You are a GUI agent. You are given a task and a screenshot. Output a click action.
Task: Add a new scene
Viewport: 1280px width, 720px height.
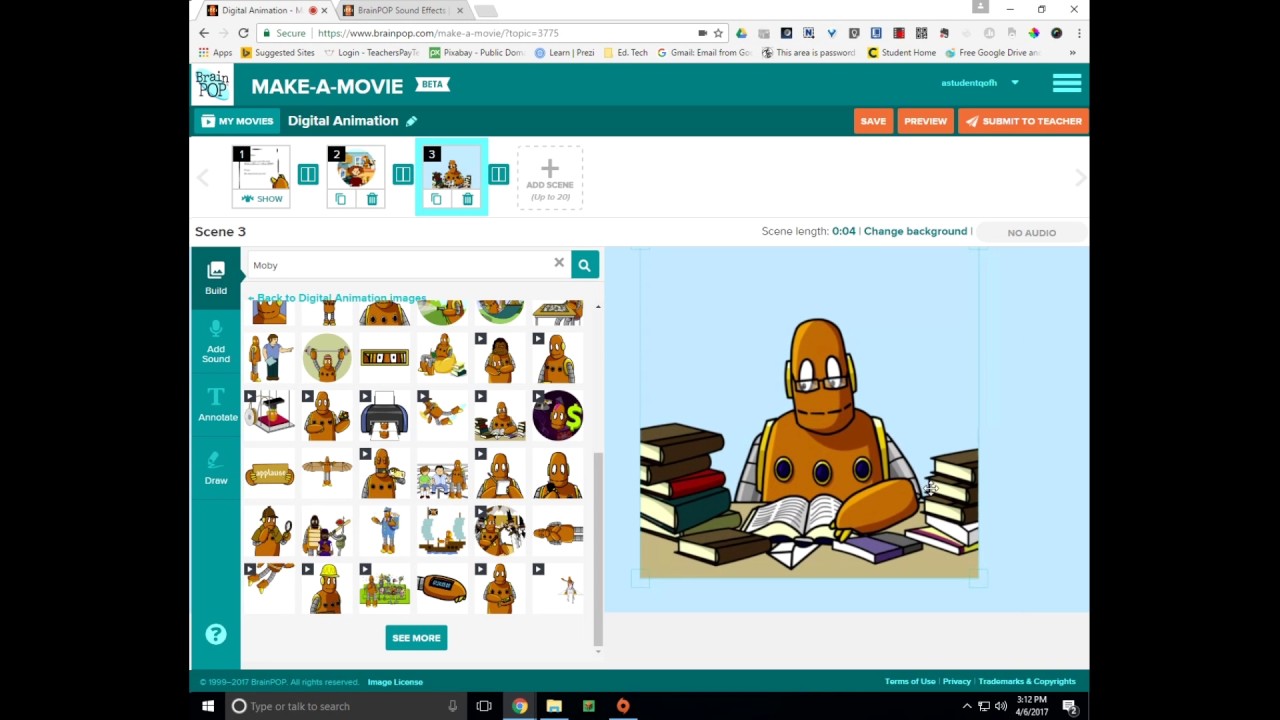[550, 178]
